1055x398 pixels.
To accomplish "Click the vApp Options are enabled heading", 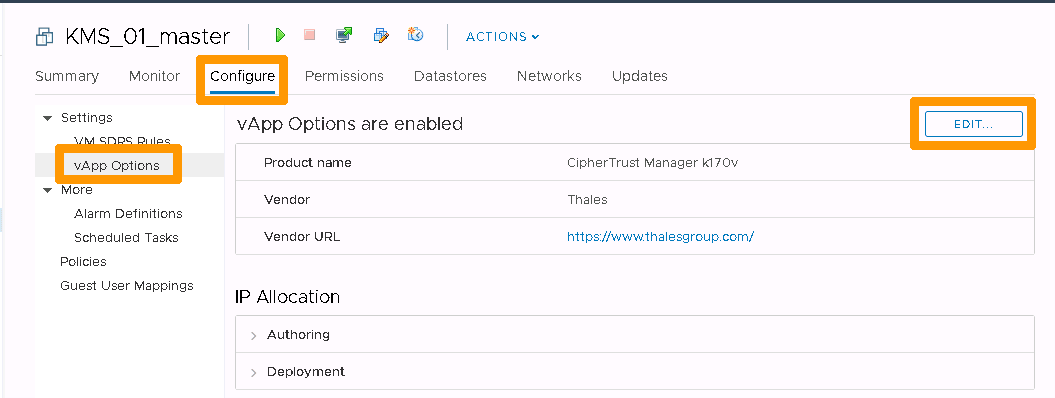I will 349,124.
